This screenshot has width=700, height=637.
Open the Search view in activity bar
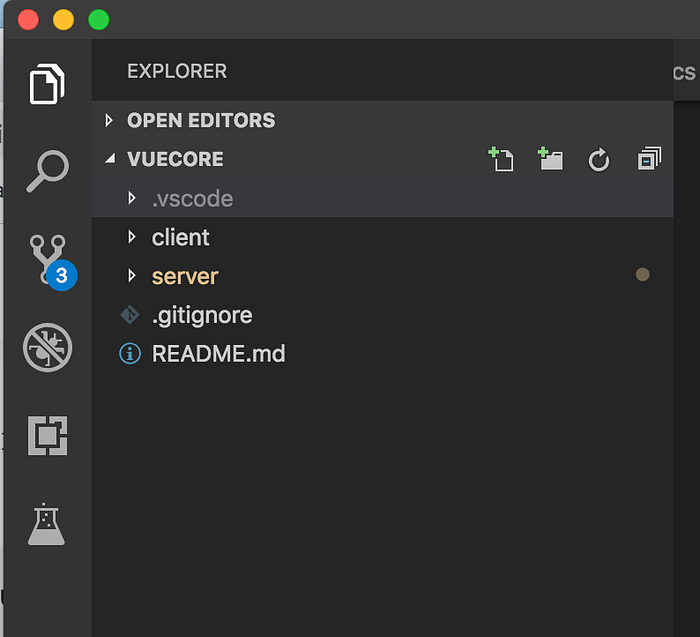coord(48,171)
